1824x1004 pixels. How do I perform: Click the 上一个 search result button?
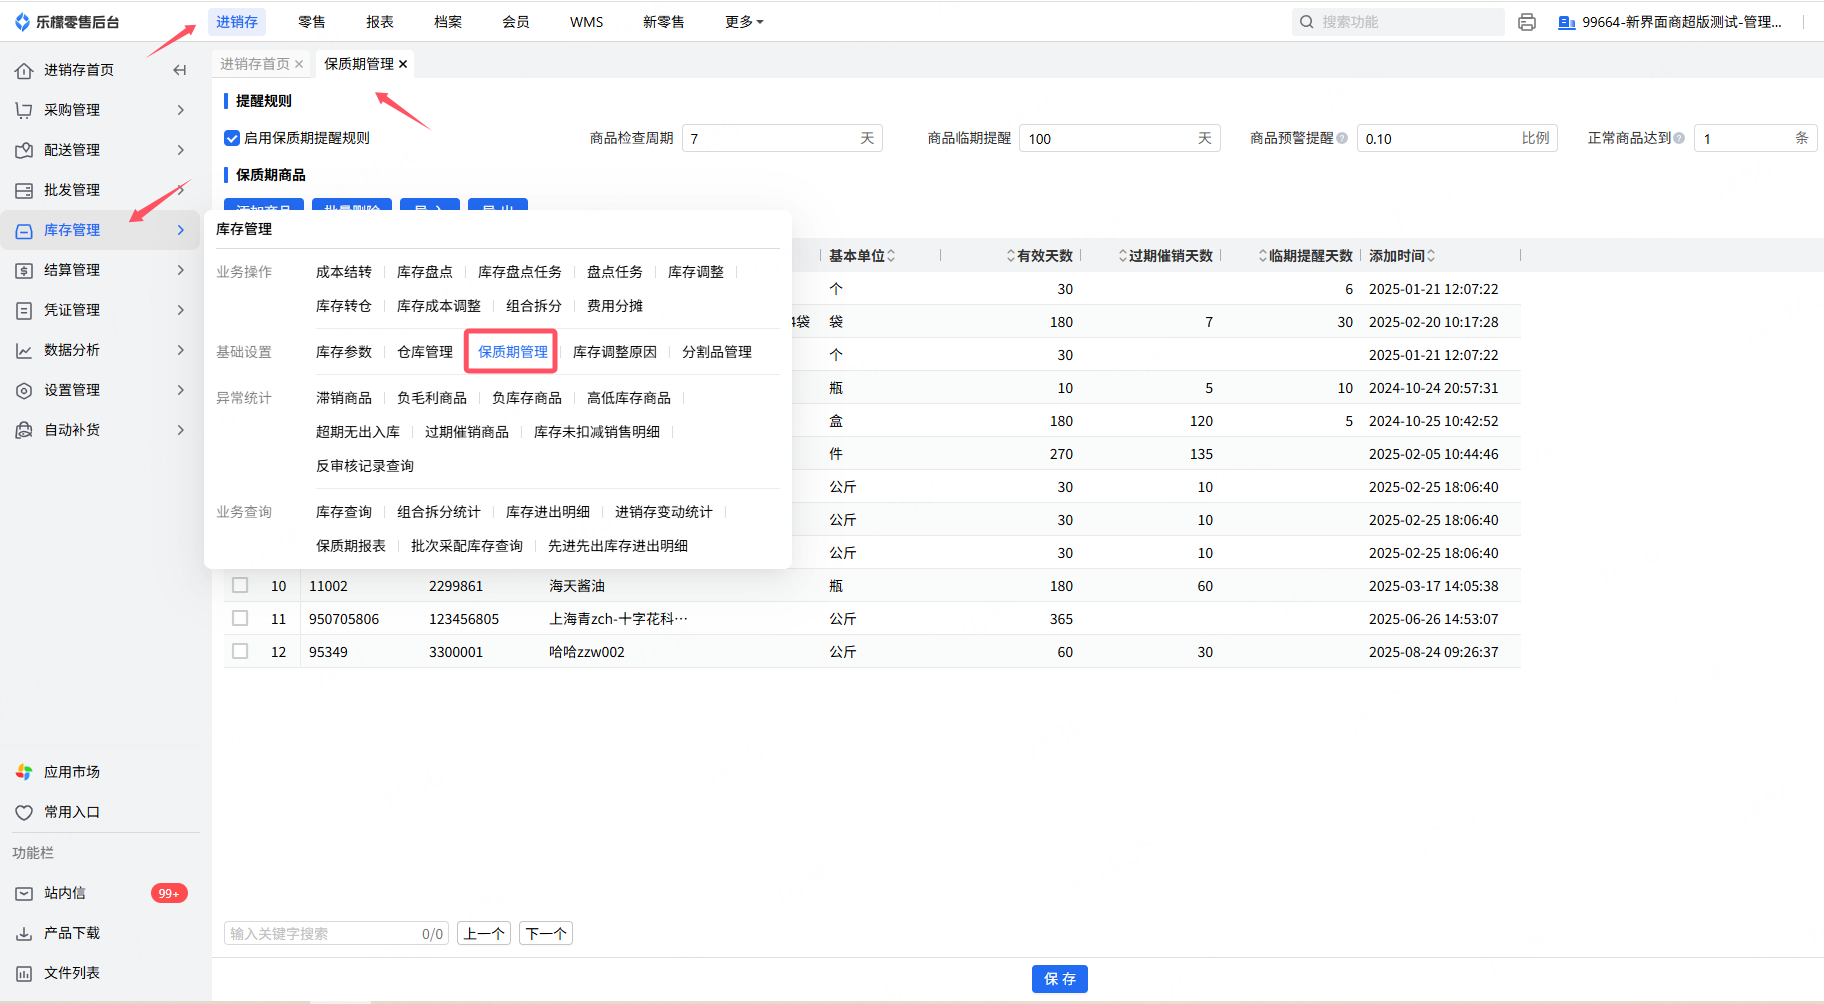(484, 933)
